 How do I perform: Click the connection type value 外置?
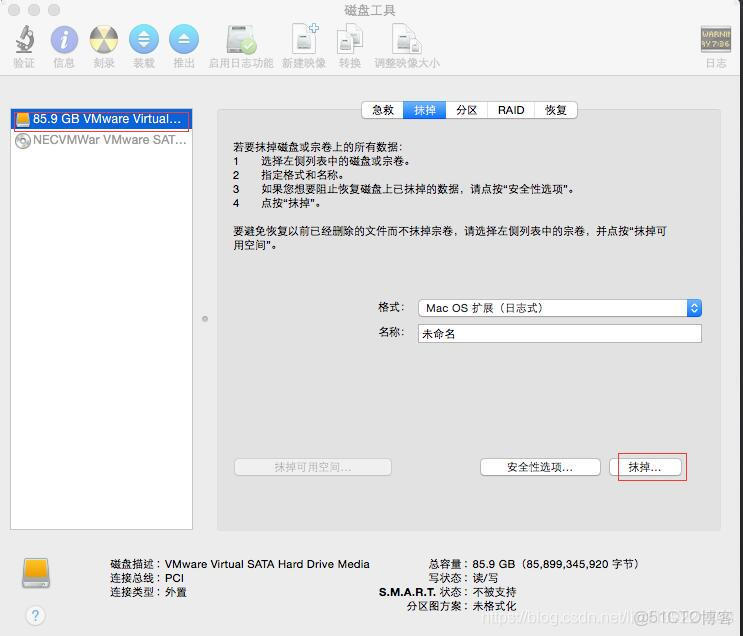(x=176, y=592)
